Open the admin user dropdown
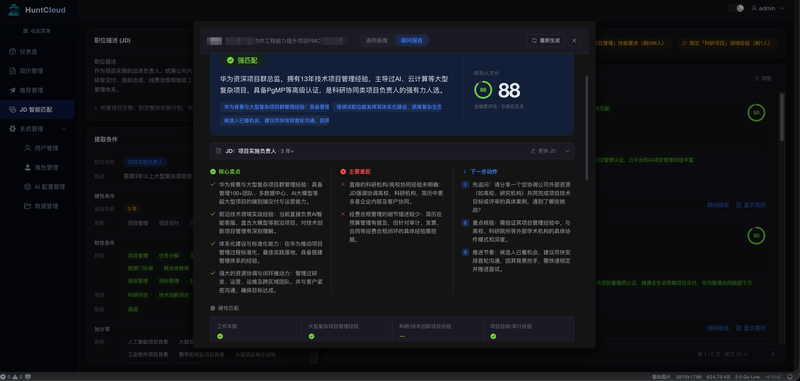Screen dimensions: 800x381 coord(768,8)
